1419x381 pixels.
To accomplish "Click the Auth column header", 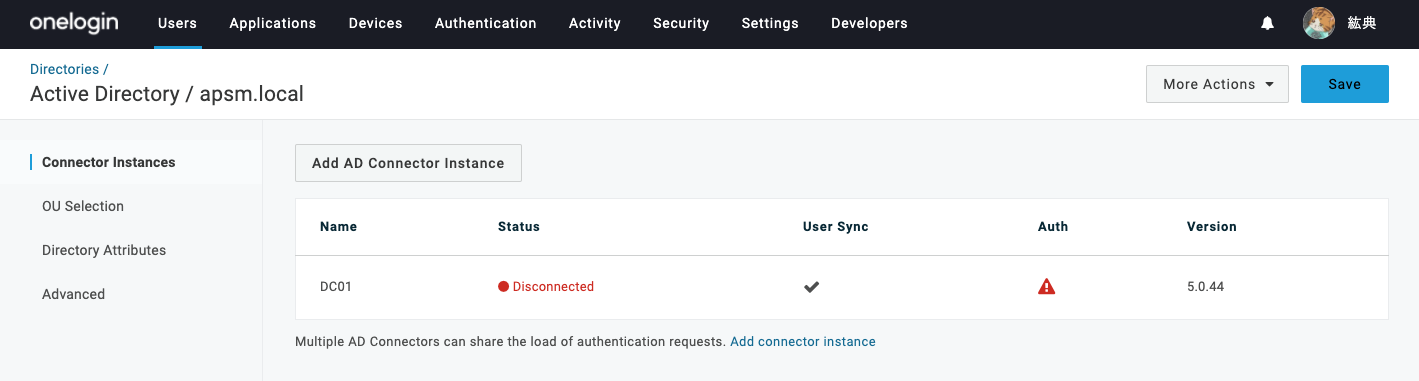I will [x=1053, y=227].
